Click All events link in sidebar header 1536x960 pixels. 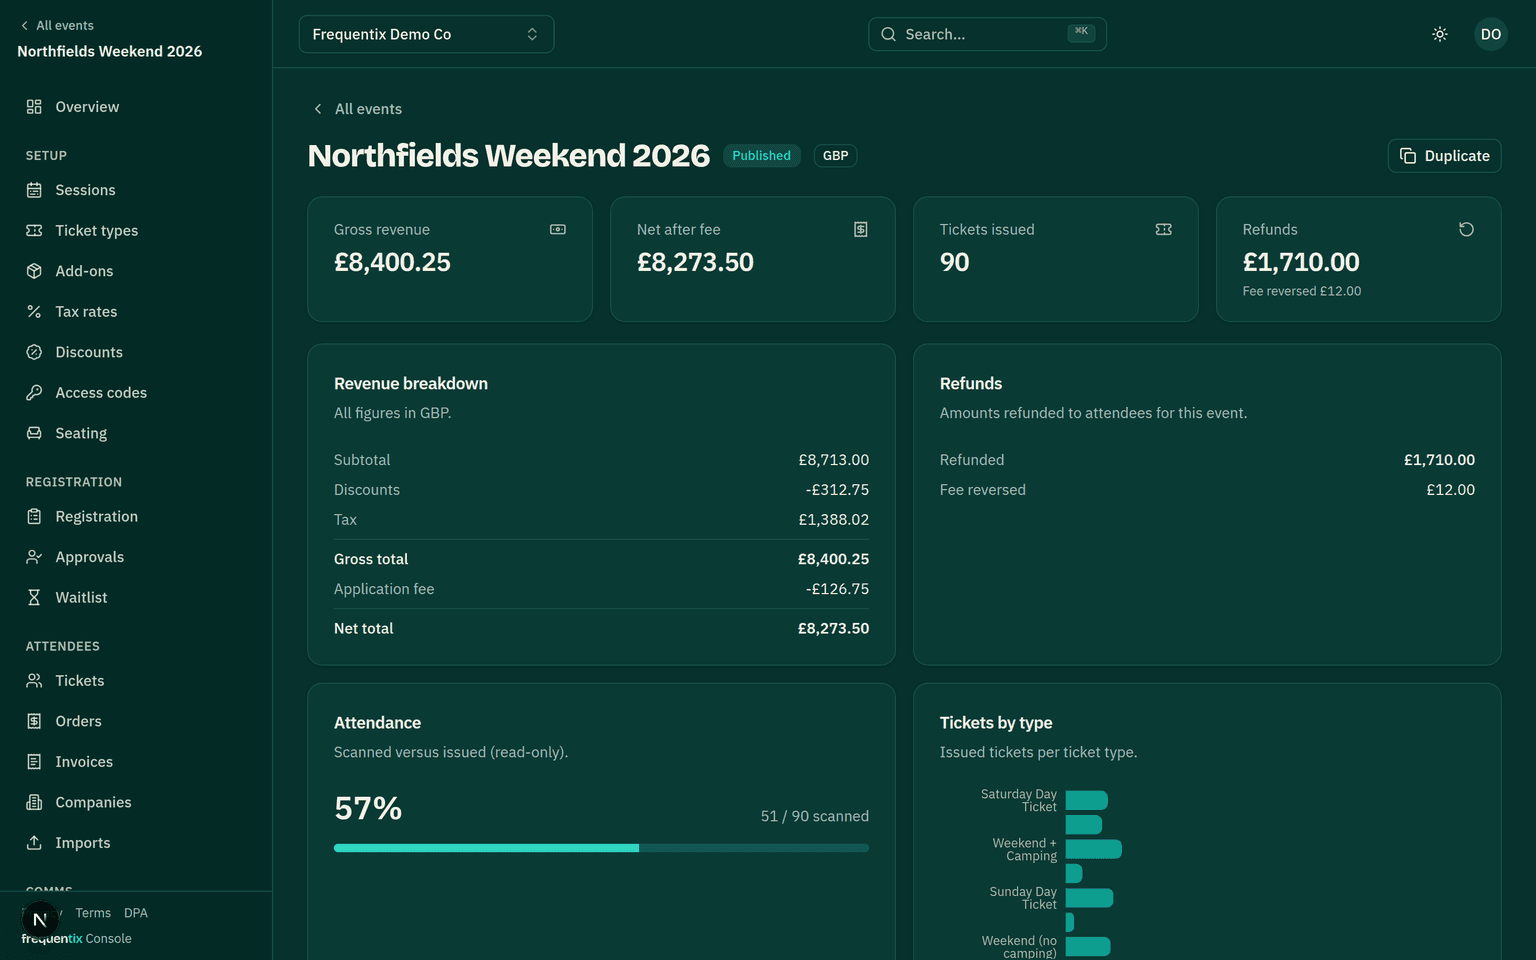[57, 26]
